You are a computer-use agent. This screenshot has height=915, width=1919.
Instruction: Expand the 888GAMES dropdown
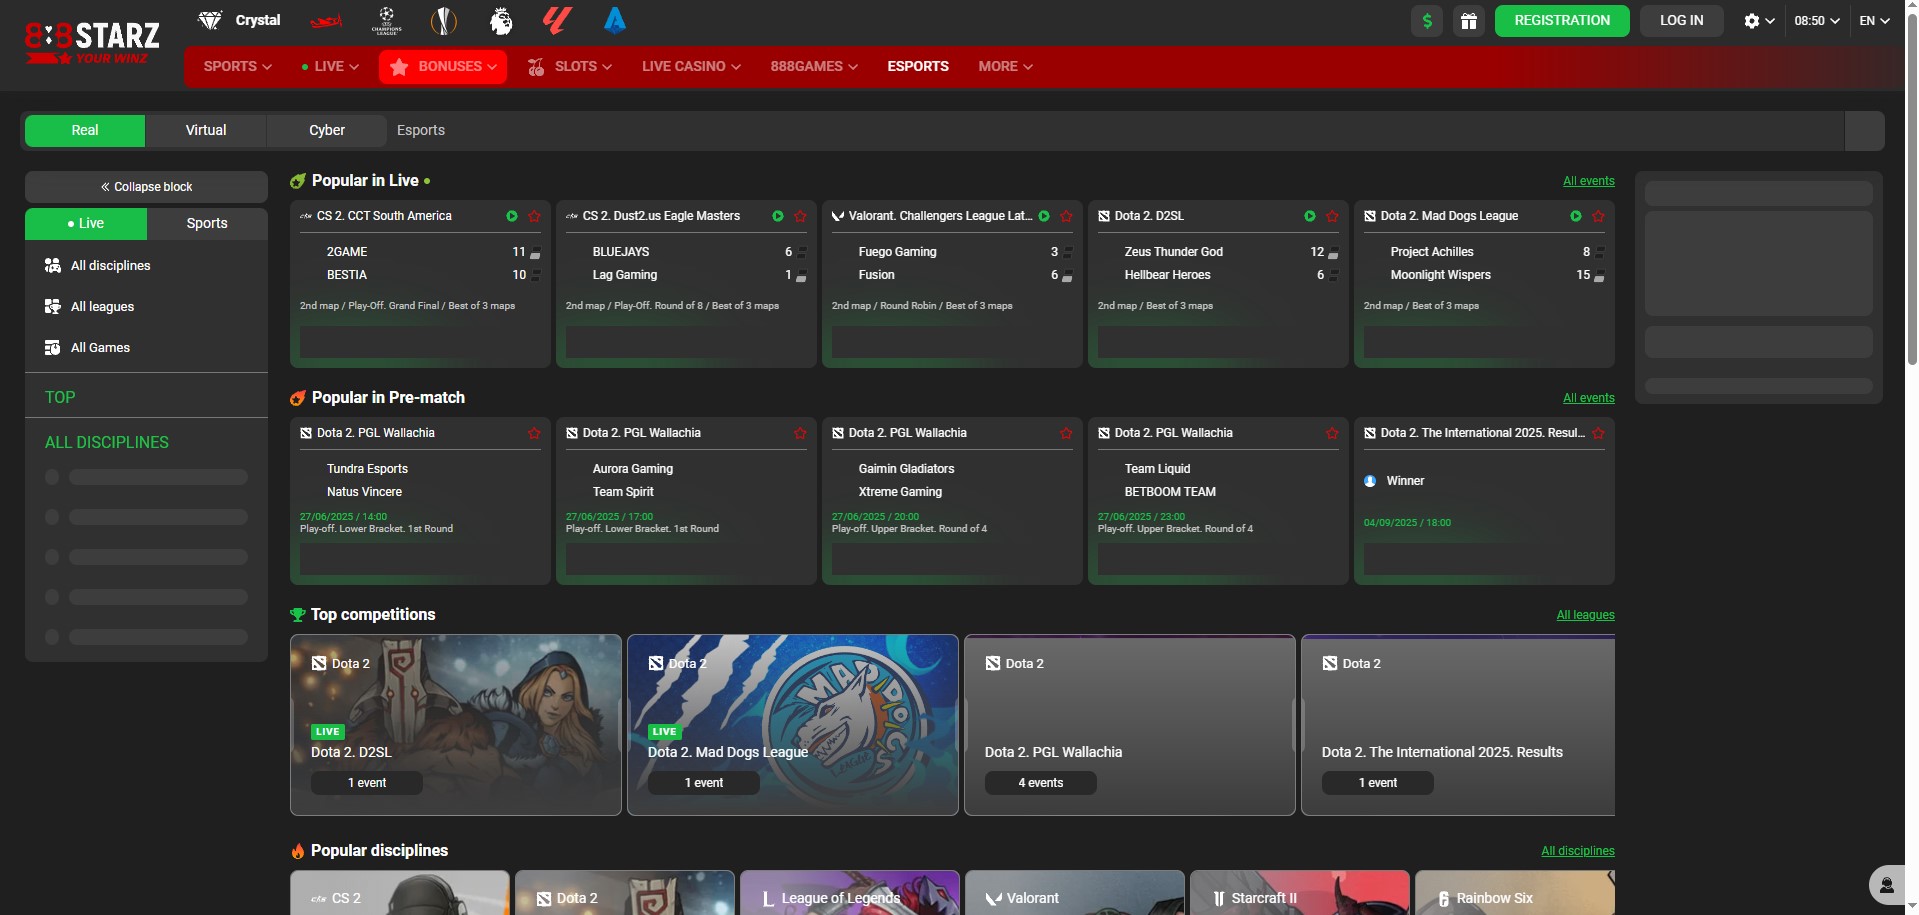(814, 66)
